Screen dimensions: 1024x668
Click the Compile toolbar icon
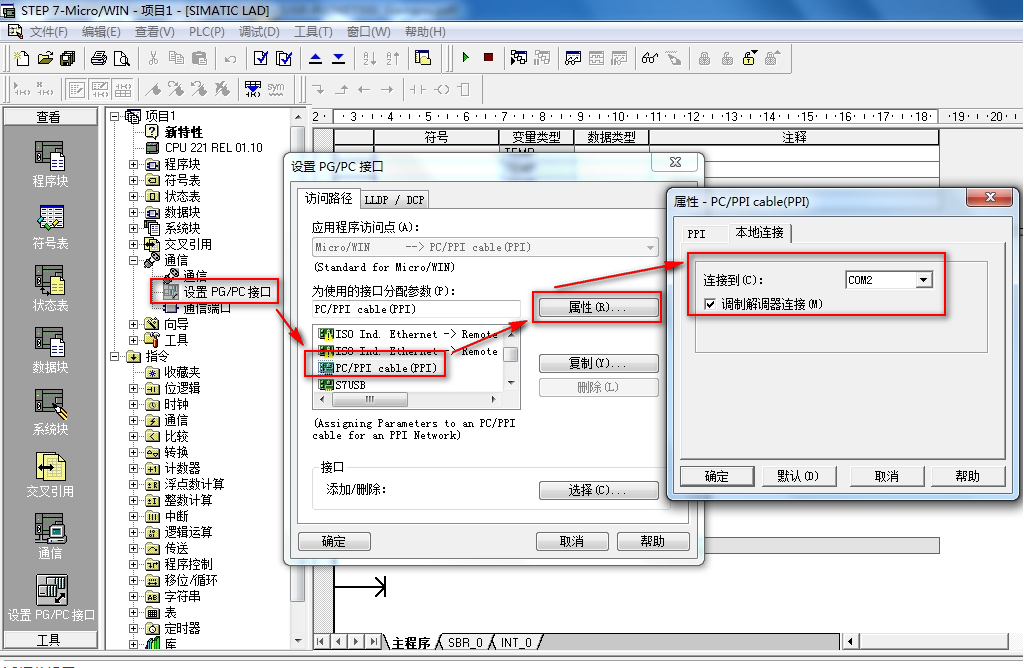(x=261, y=59)
